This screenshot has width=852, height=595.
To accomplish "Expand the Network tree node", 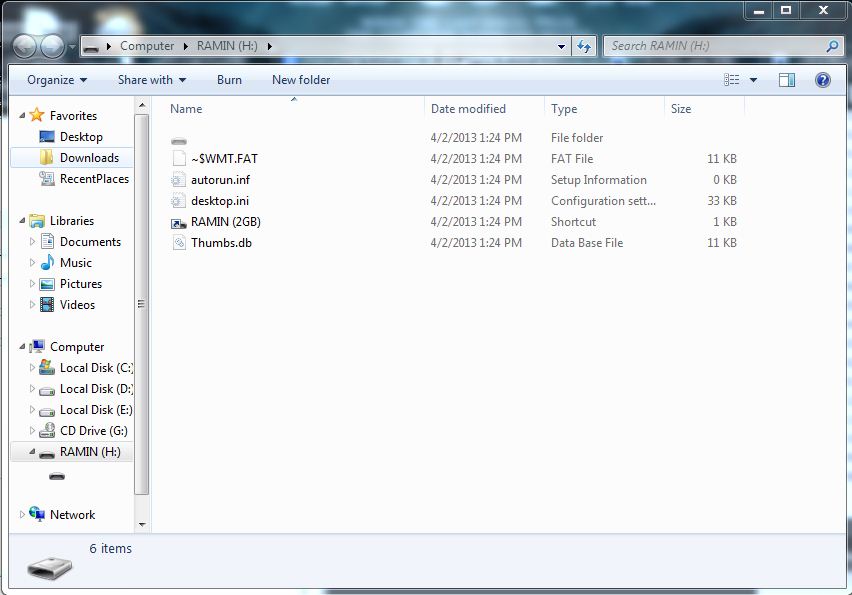I will (x=23, y=515).
